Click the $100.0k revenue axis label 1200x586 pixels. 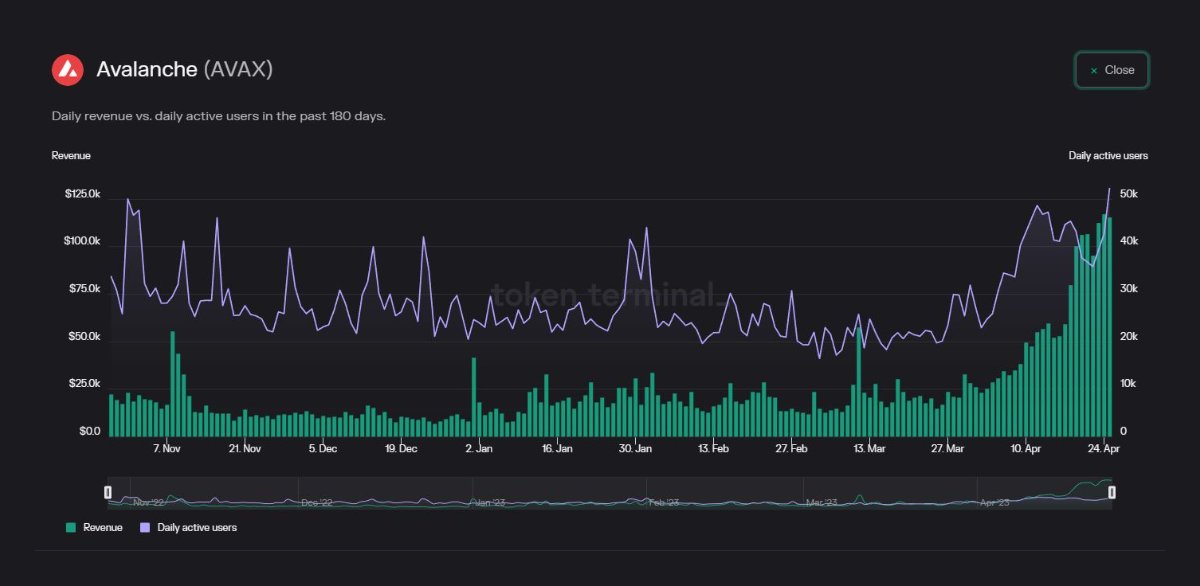coord(81,241)
